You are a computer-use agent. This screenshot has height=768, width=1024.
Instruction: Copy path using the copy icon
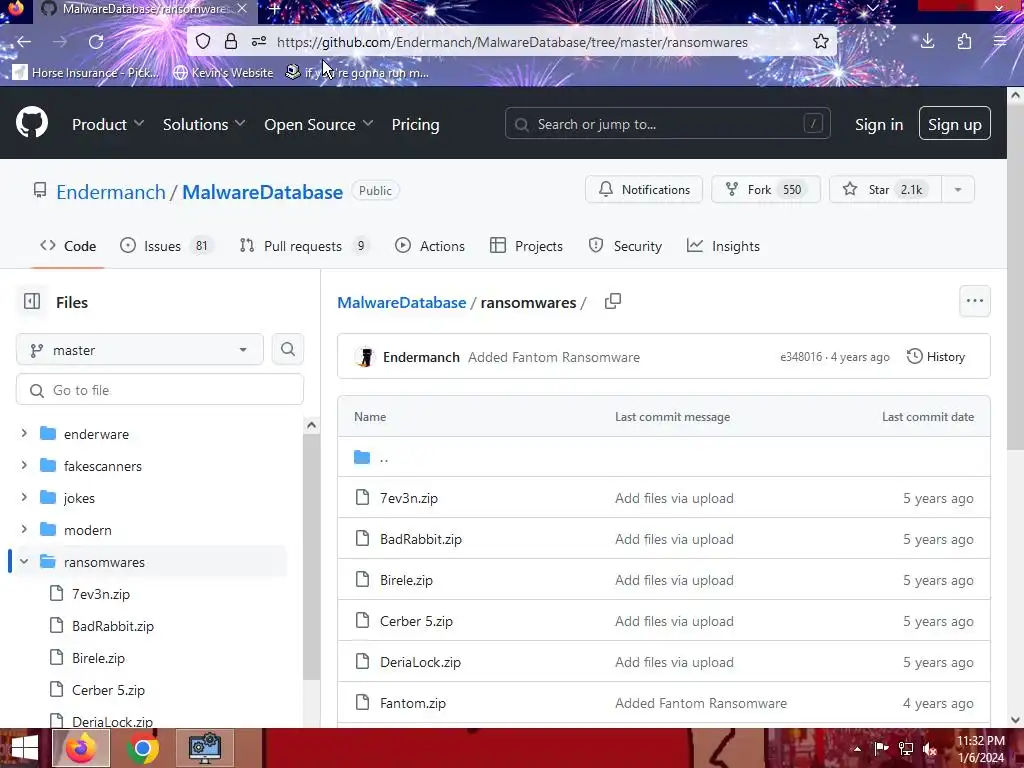pos(613,301)
